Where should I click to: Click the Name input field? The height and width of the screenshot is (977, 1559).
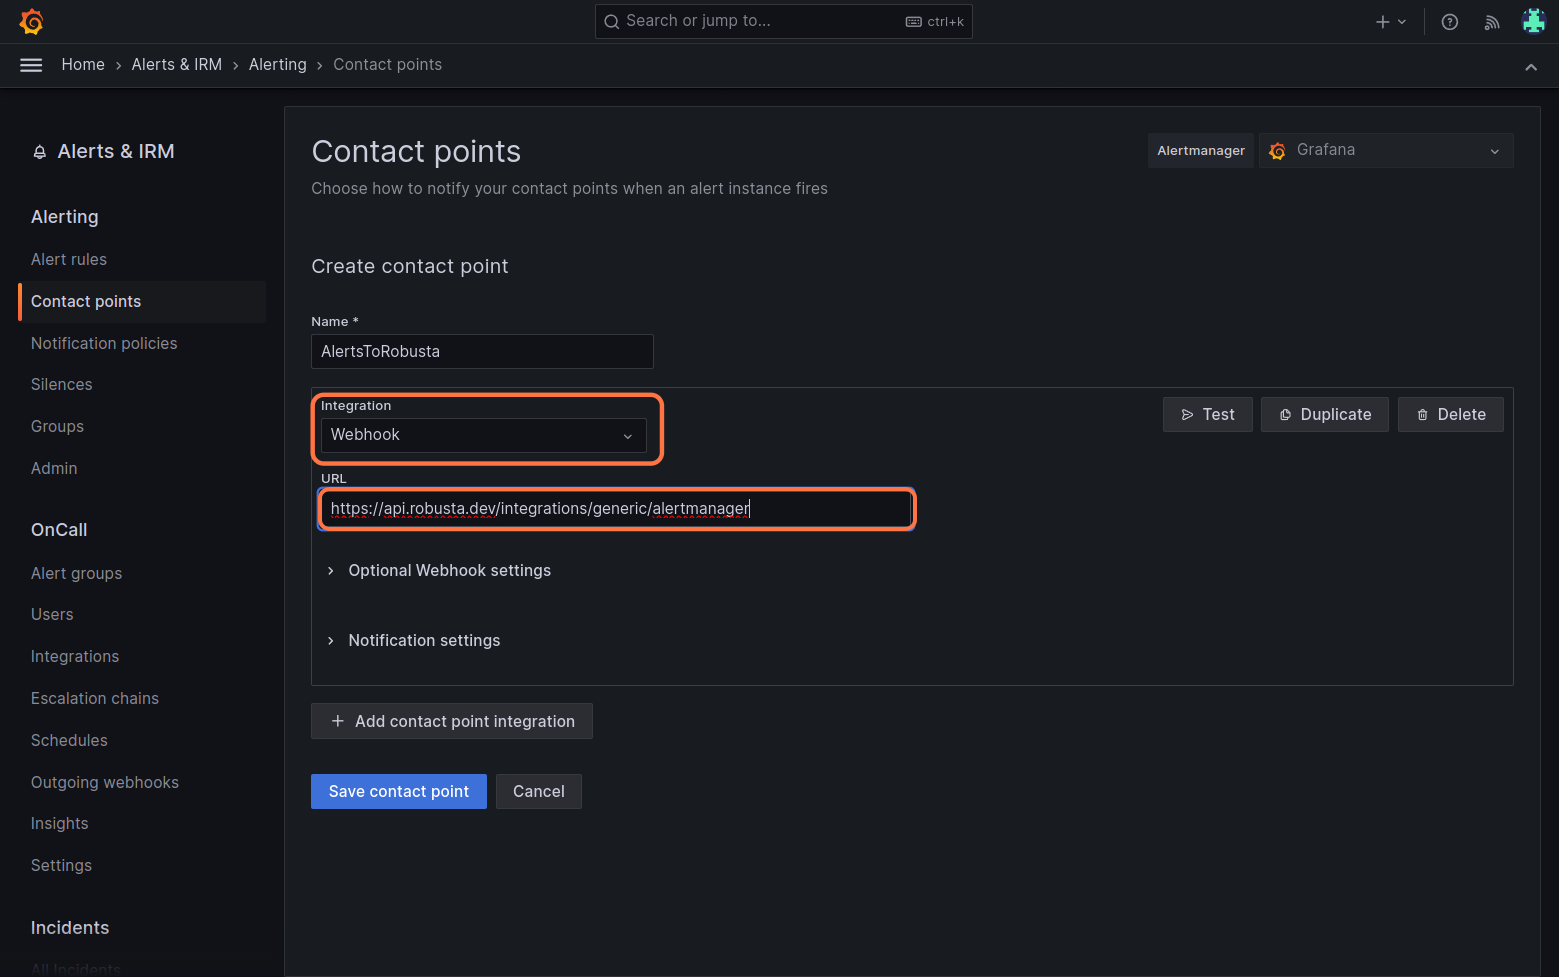pos(482,352)
